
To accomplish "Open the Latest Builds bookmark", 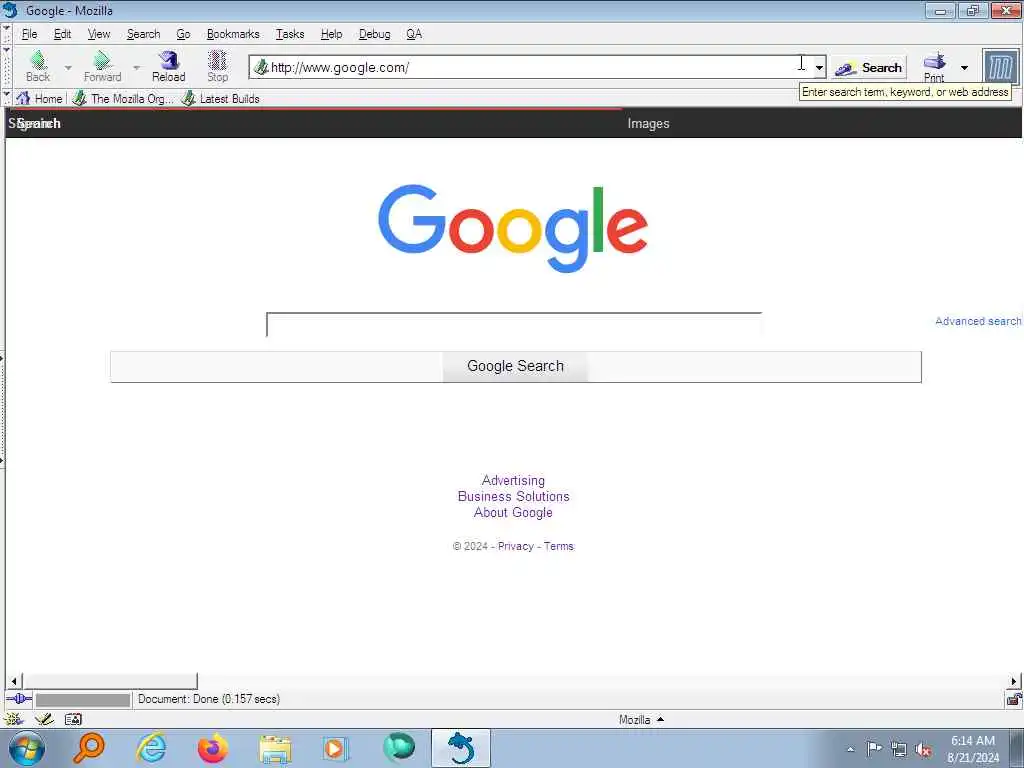I will [221, 99].
